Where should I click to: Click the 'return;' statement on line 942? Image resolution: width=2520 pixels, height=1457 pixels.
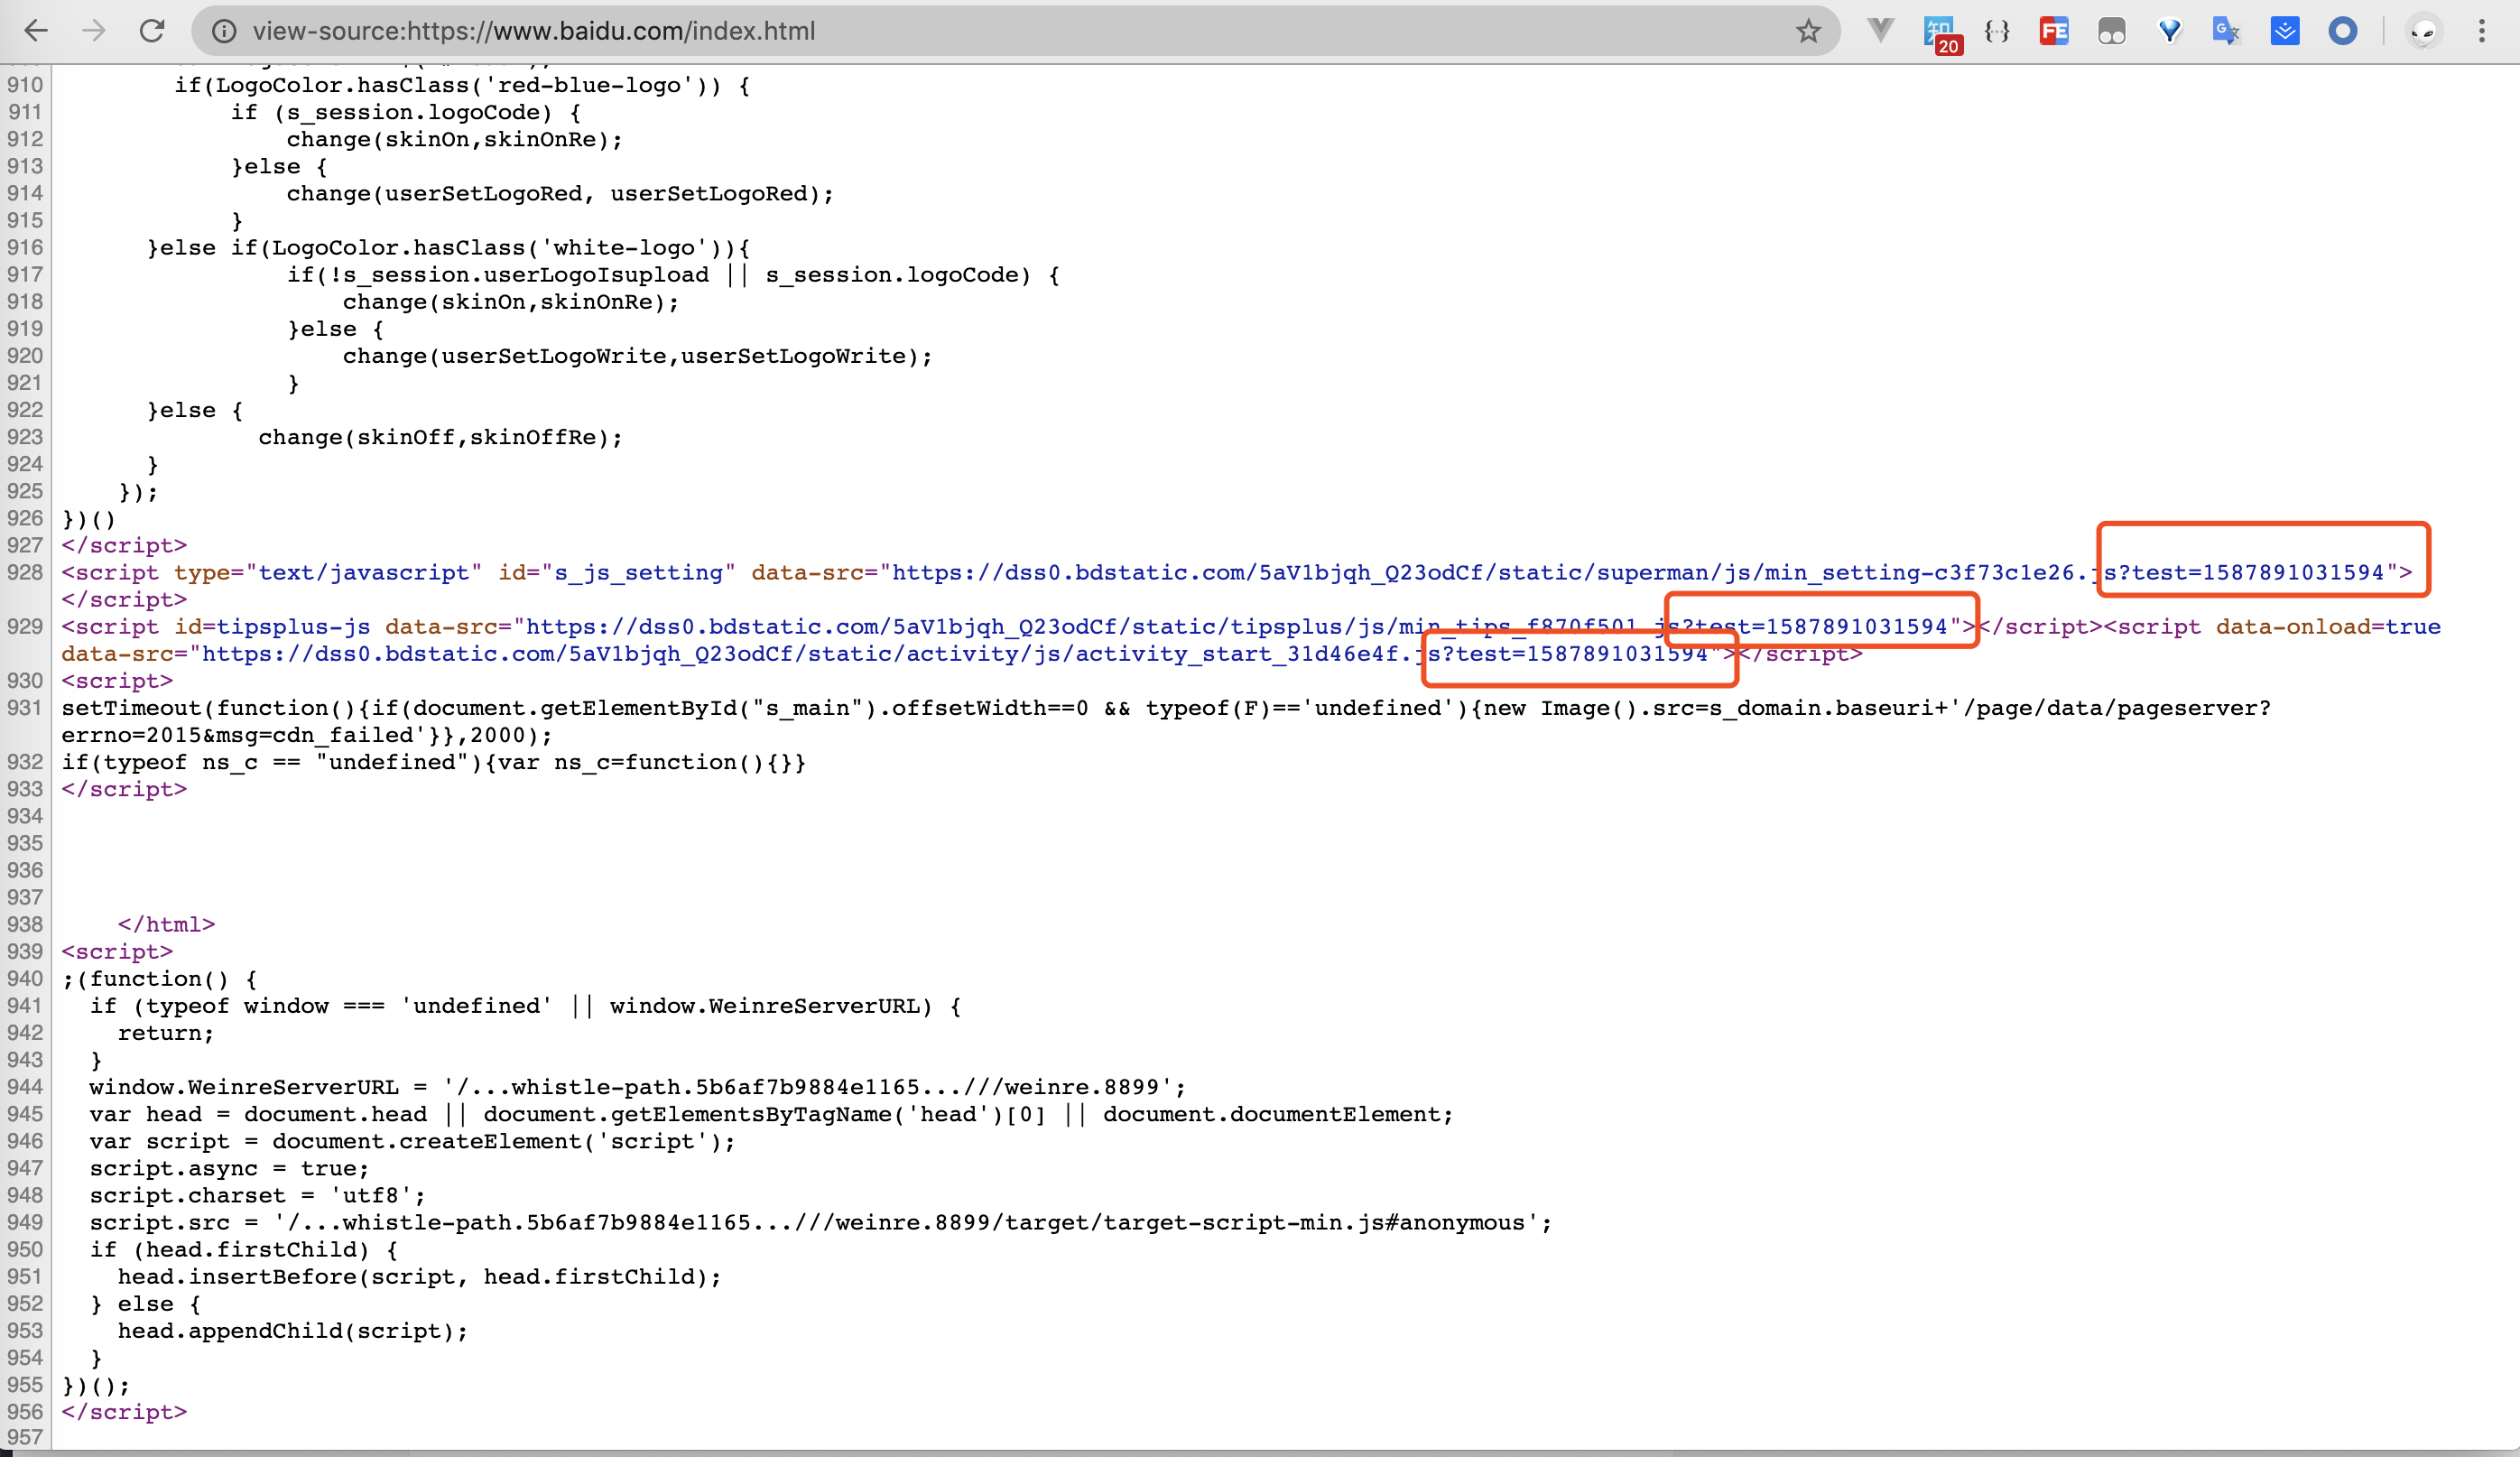[166, 1033]
